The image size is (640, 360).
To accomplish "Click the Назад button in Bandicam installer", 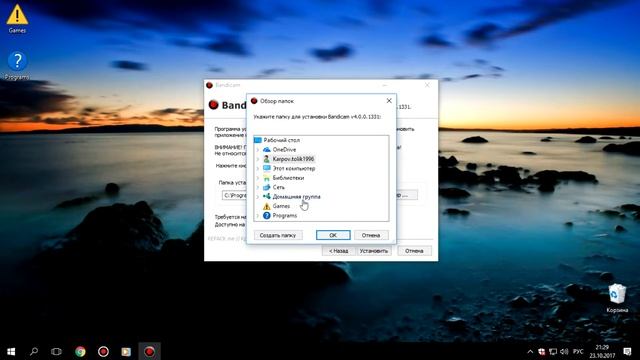I will click(338, 251).
